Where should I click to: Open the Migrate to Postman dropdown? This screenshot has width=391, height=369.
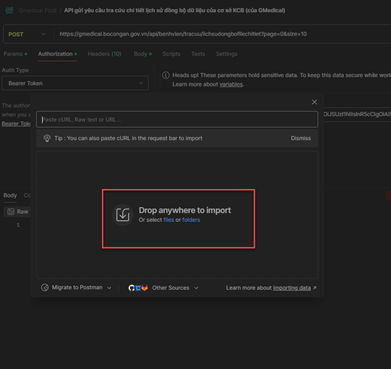[x=76, y=287]
